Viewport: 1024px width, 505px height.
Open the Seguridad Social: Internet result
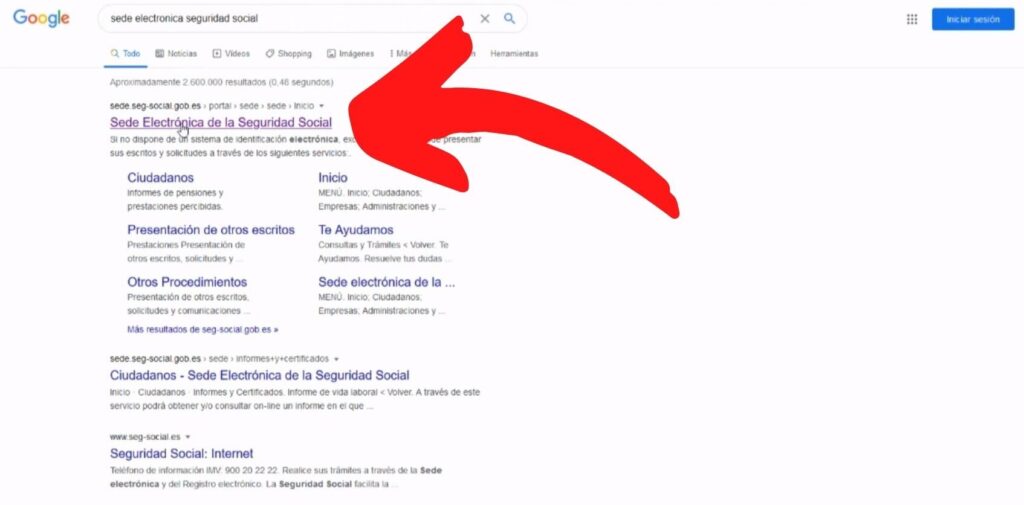point(182,453)
